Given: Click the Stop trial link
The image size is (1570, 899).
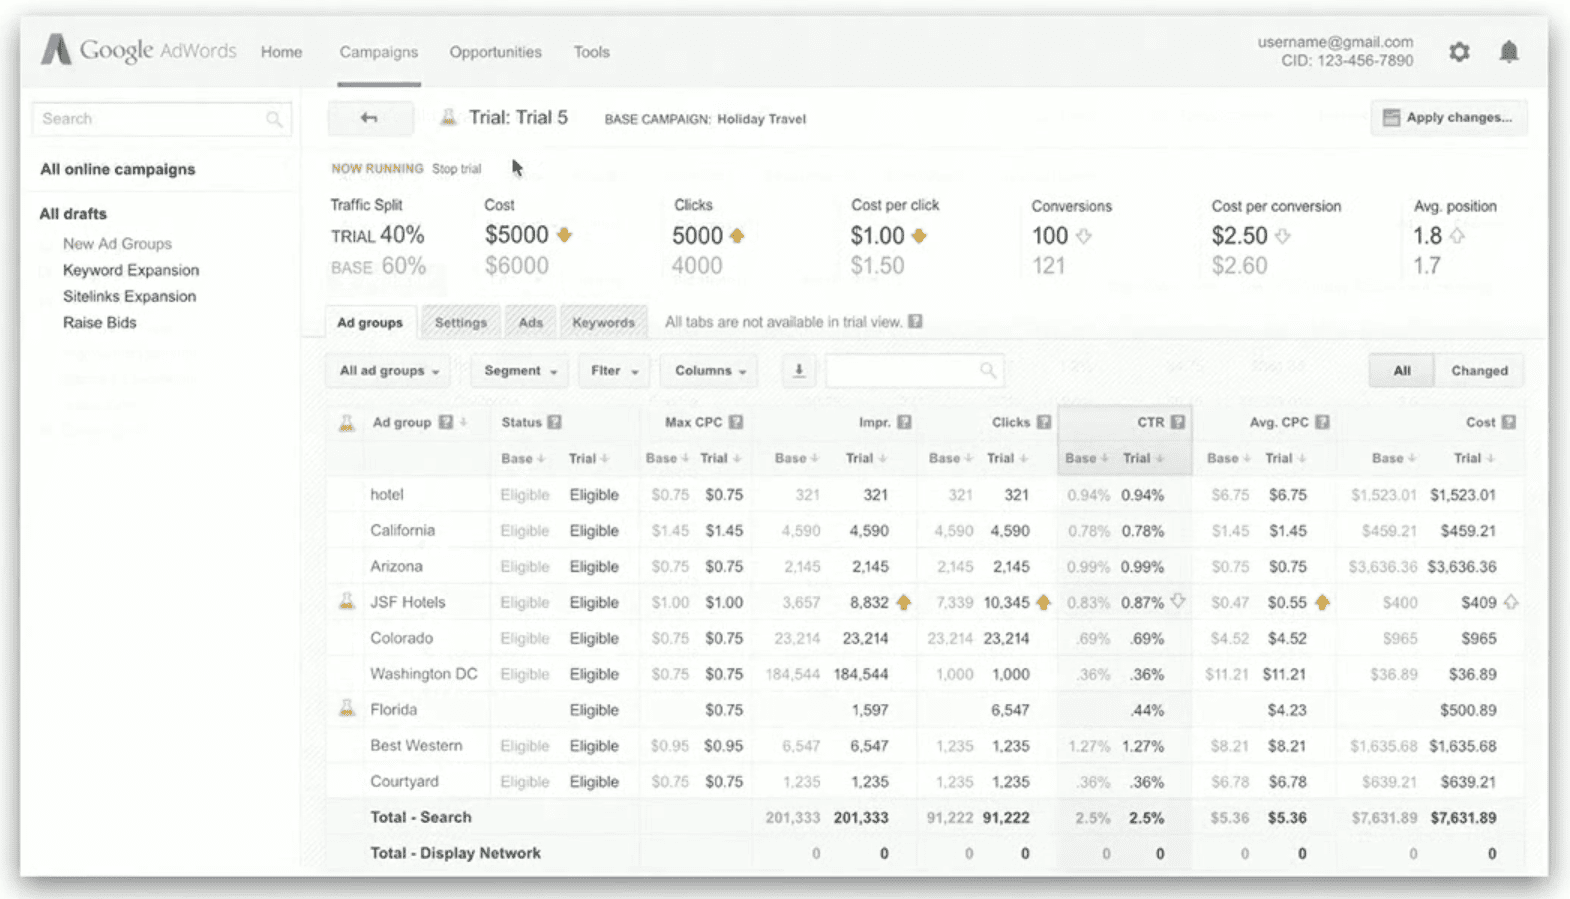Looking at the screenshot, I should (x=457, y=169).
